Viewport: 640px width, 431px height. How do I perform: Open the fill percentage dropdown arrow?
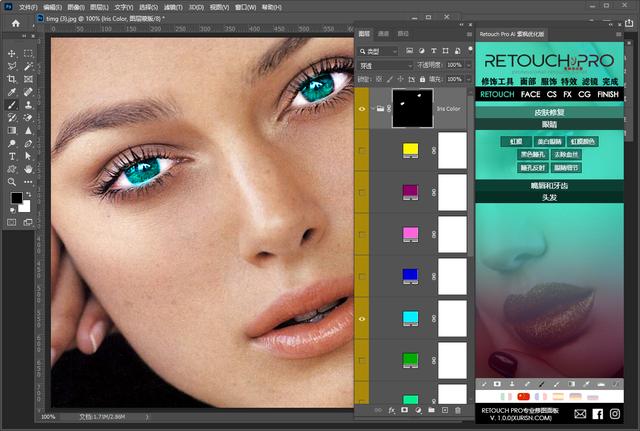click(x=469, y=79)
